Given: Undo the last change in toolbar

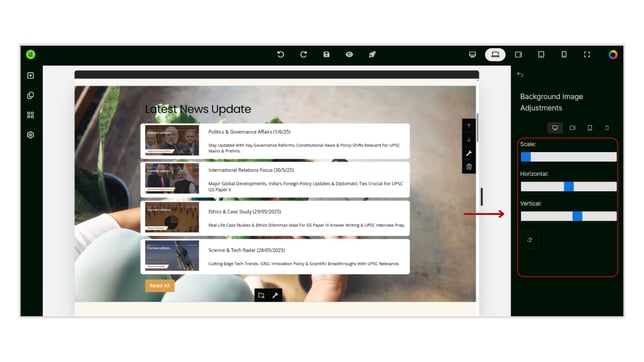Looking at the screenshot, I should pos(281,54).
